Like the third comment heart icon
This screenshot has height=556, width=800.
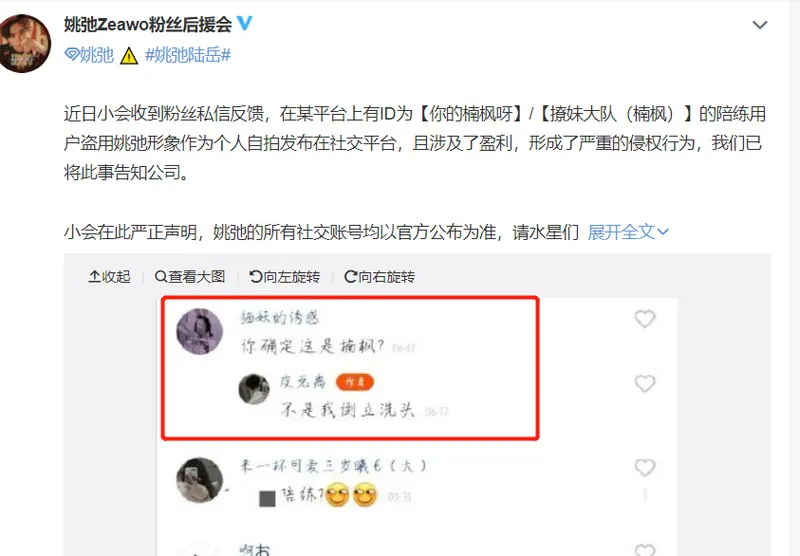point(645,467)
